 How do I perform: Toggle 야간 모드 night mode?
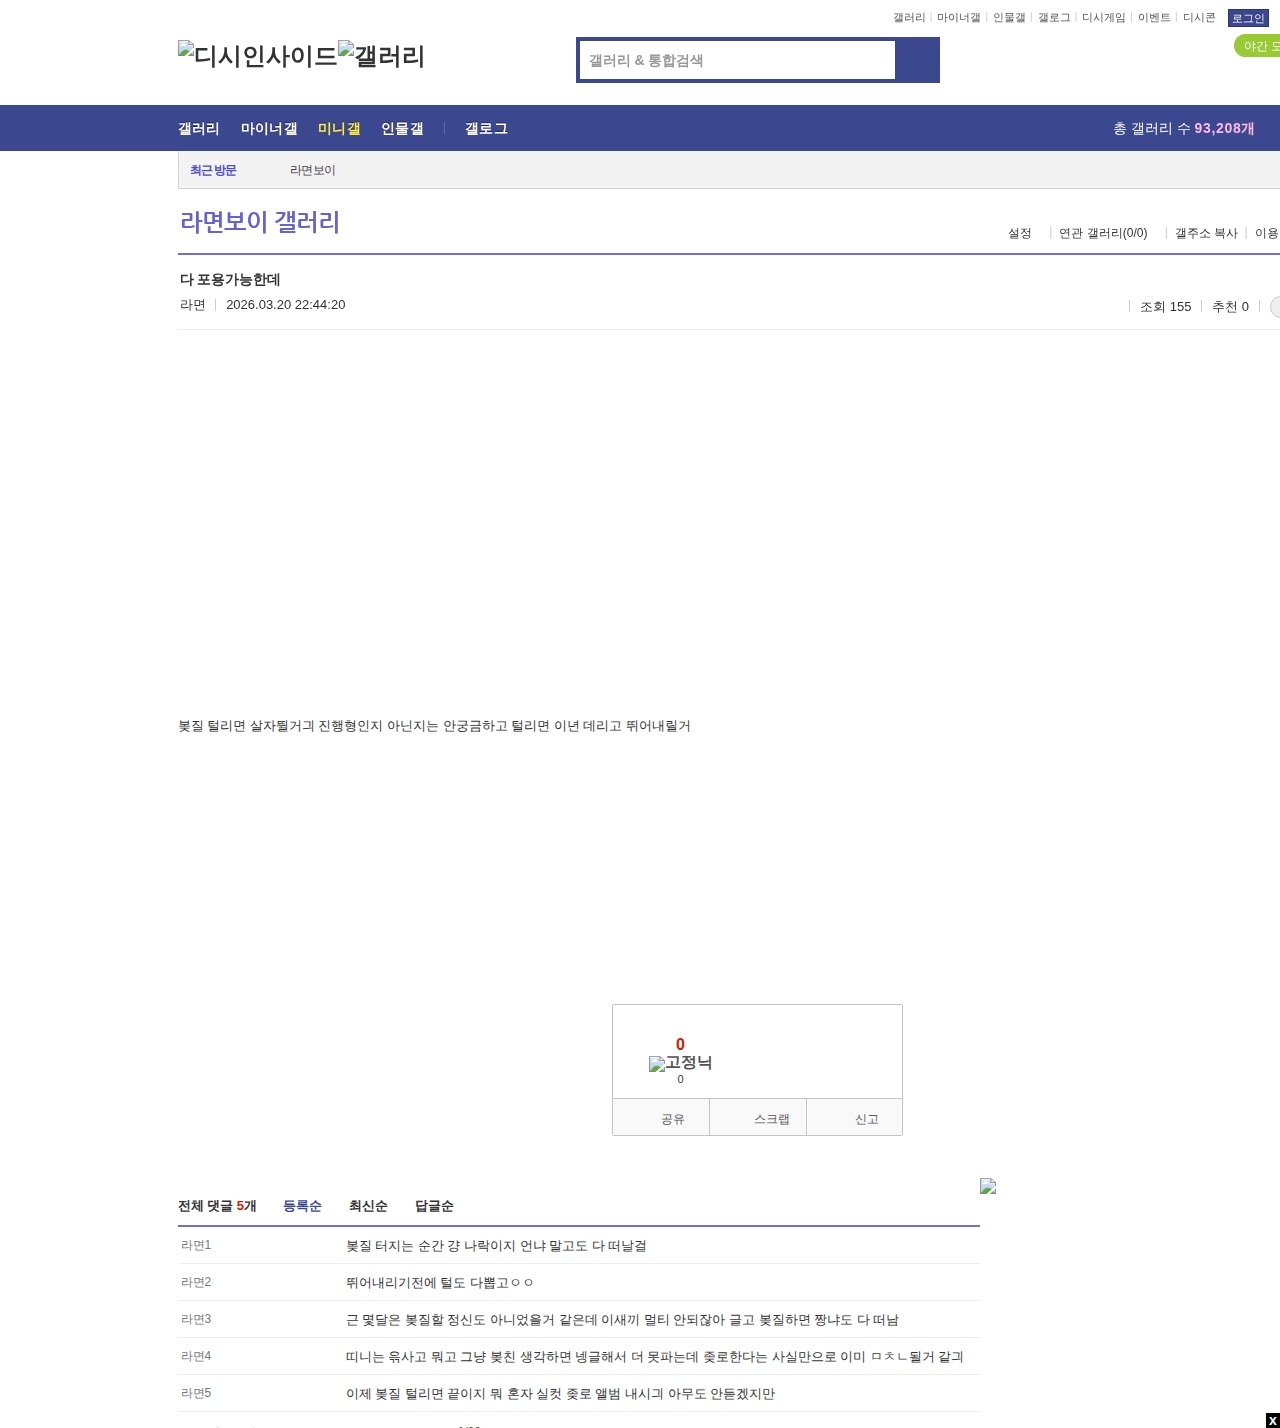[x=1257, y=46]
